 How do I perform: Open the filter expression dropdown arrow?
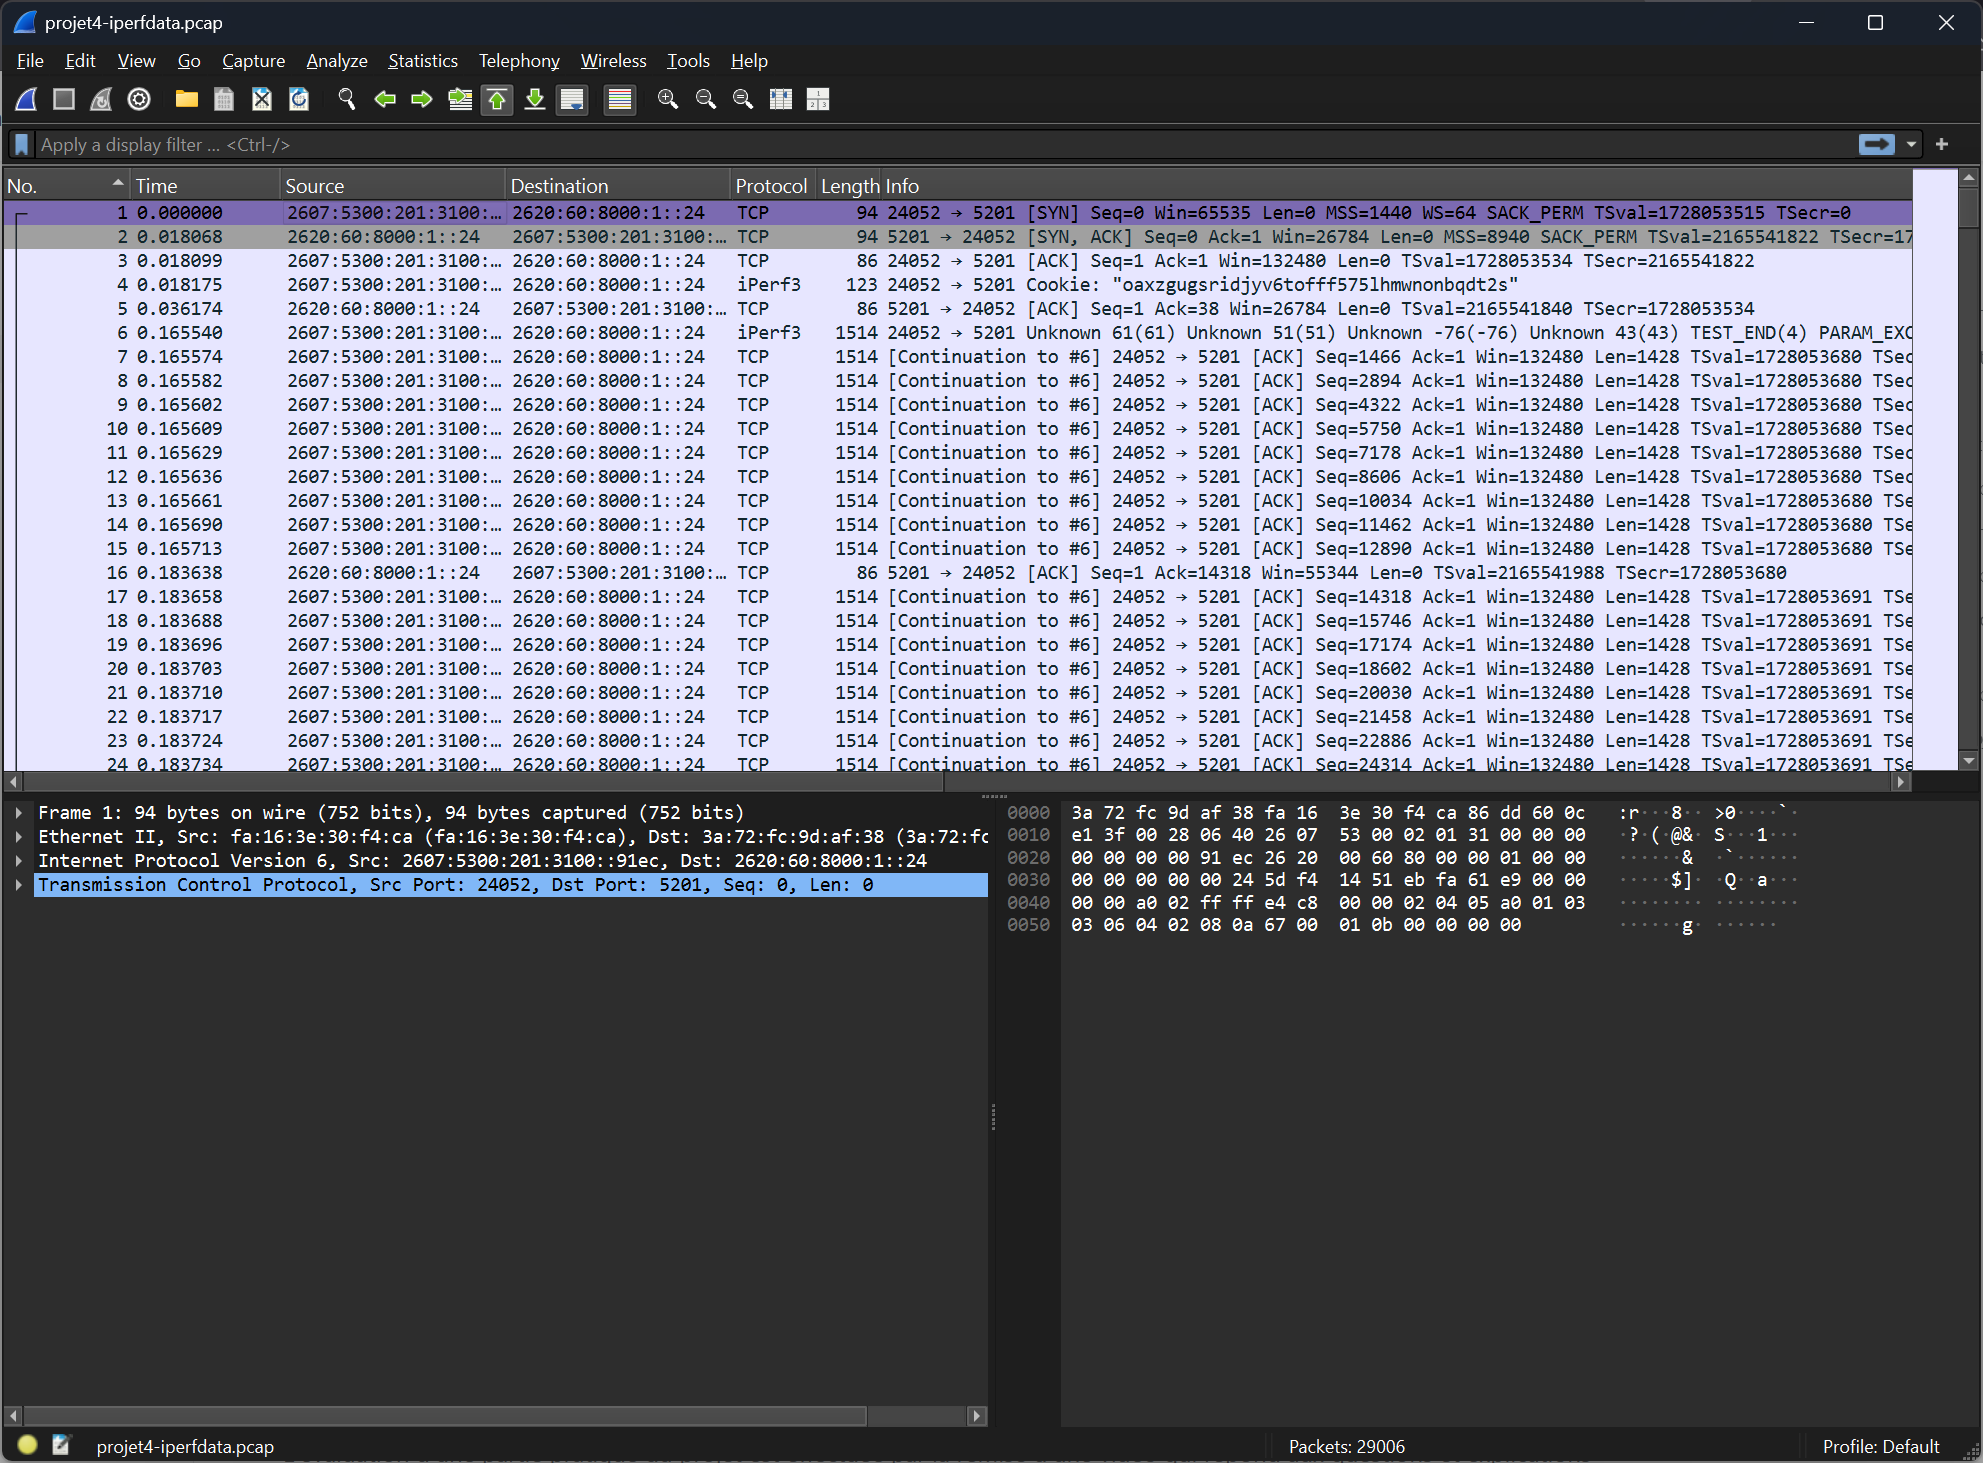tap(1909, 144)
